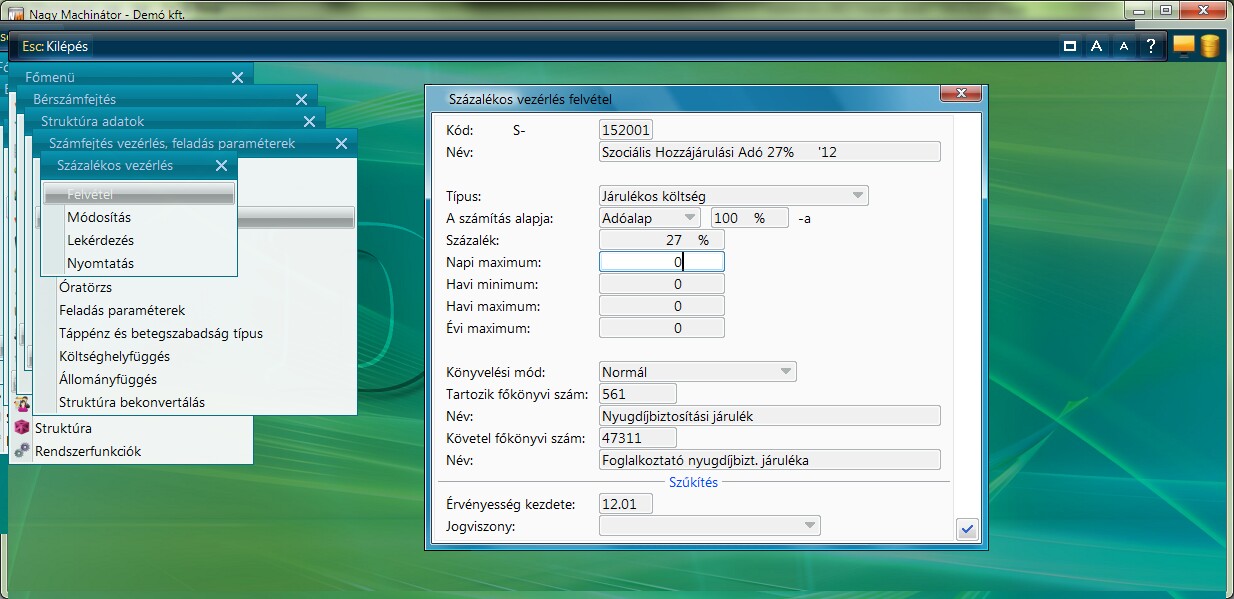Click the gears icon beside Rendszerfunkciók
This screenshot has width=1234, height=599.
coord(22,451)
